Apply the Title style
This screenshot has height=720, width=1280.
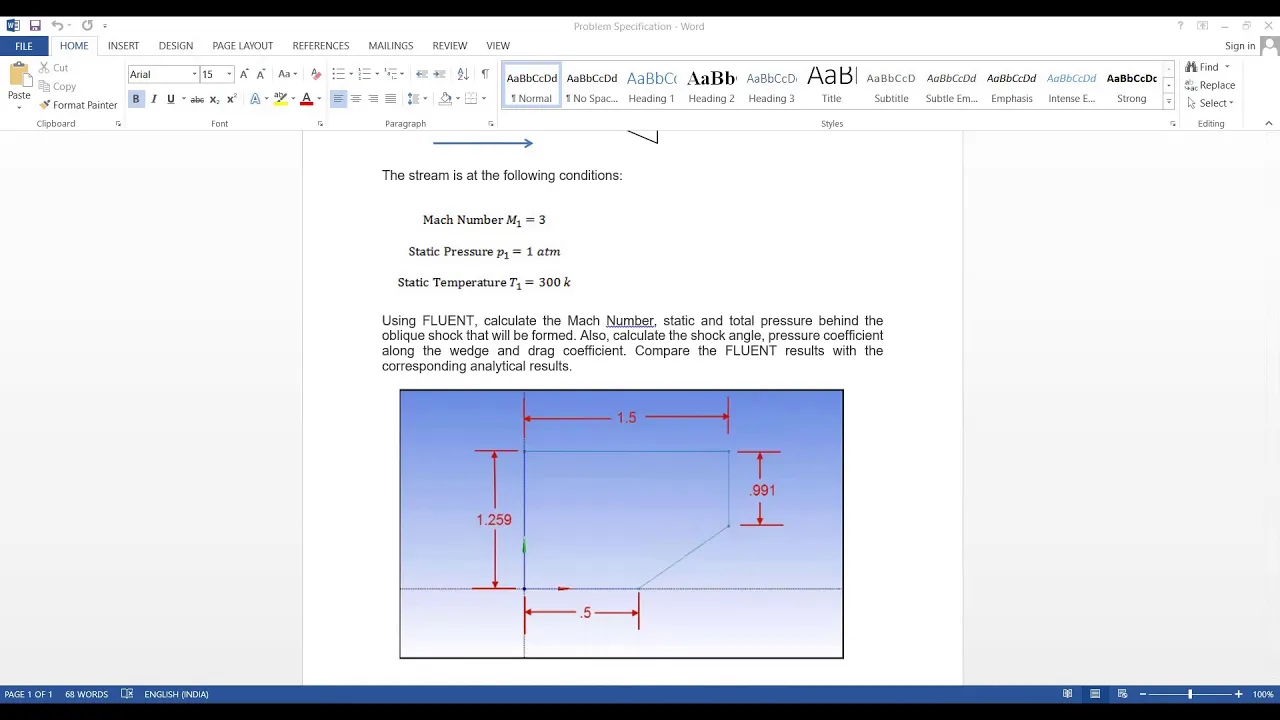tap(831, 87)
